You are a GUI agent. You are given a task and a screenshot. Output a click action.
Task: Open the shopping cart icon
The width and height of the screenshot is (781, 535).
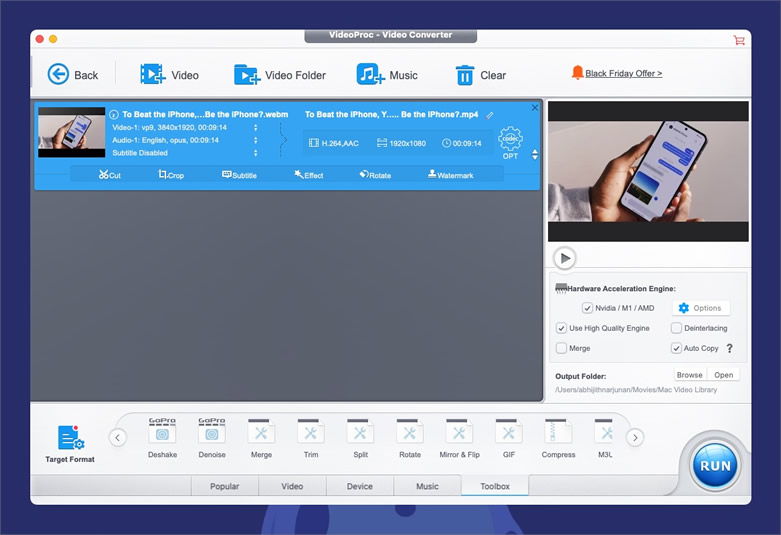click(x=739, y=40)
